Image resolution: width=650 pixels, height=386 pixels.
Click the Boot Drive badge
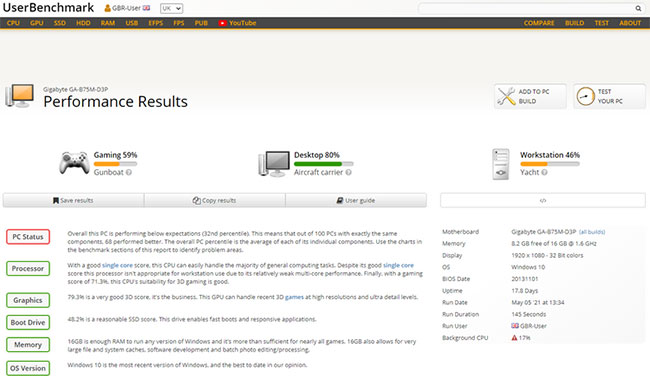(28, 323)
